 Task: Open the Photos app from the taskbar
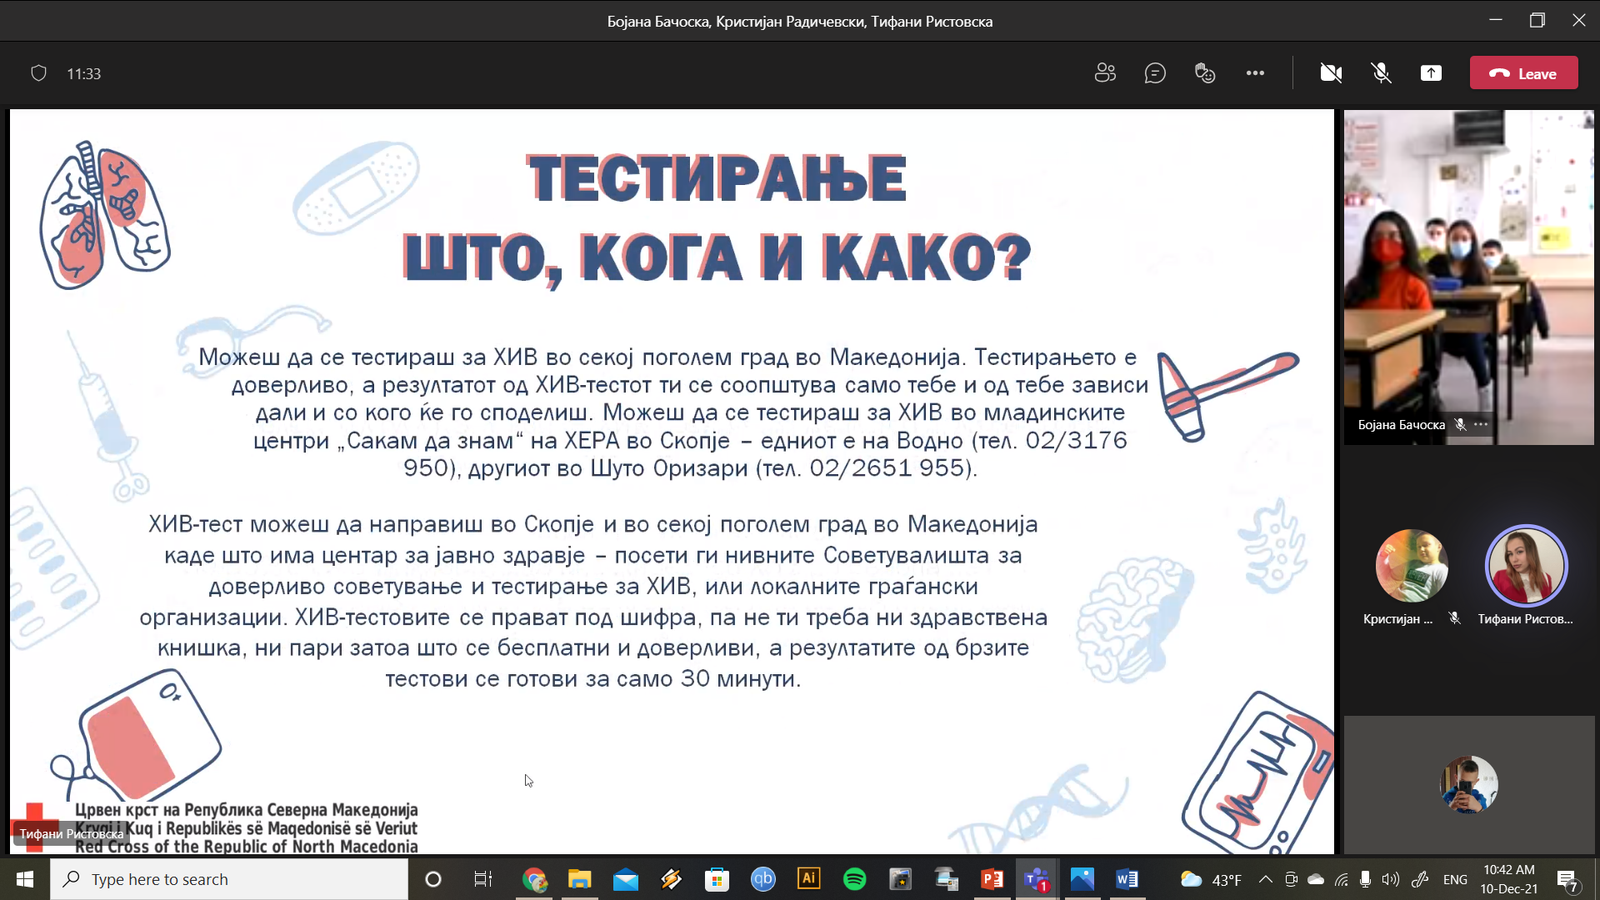[x=1082, y=879]
